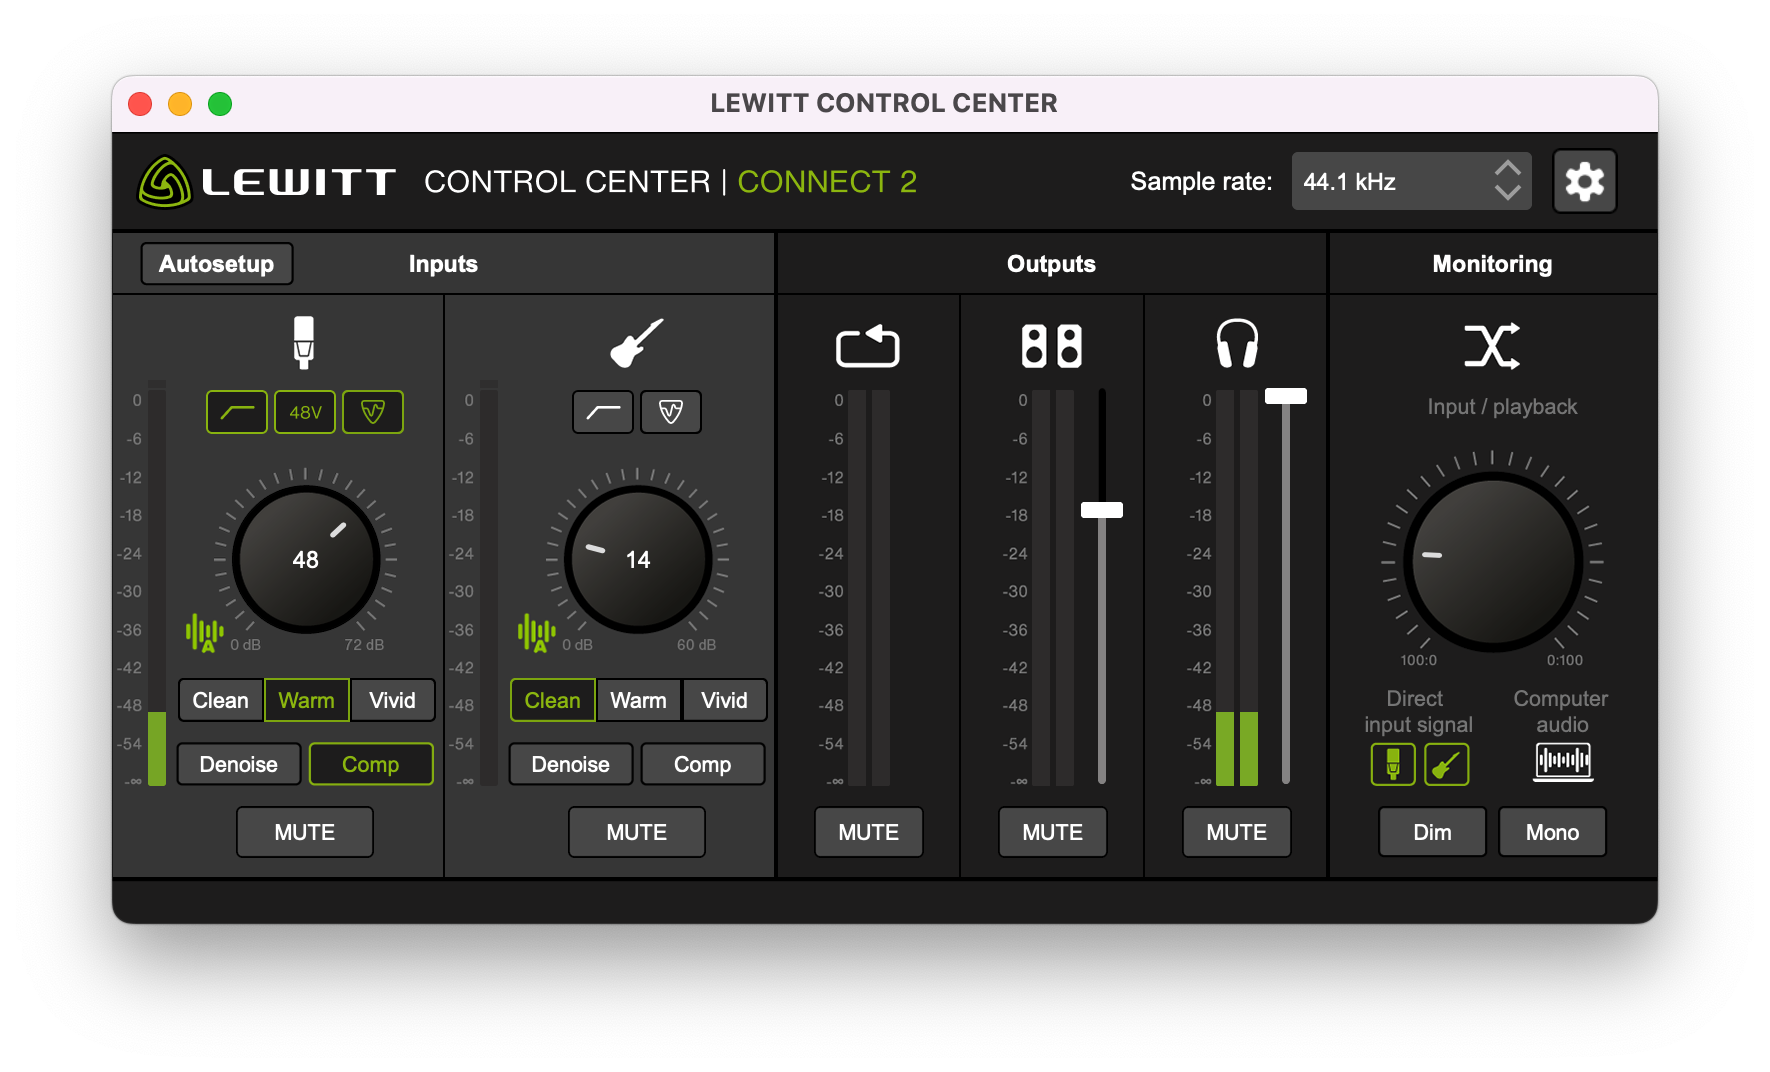Viewport: 1770px width, 1072px height.
Task: Click the Autosetup button
Action: pyautogui.click(x=217, y=264)
